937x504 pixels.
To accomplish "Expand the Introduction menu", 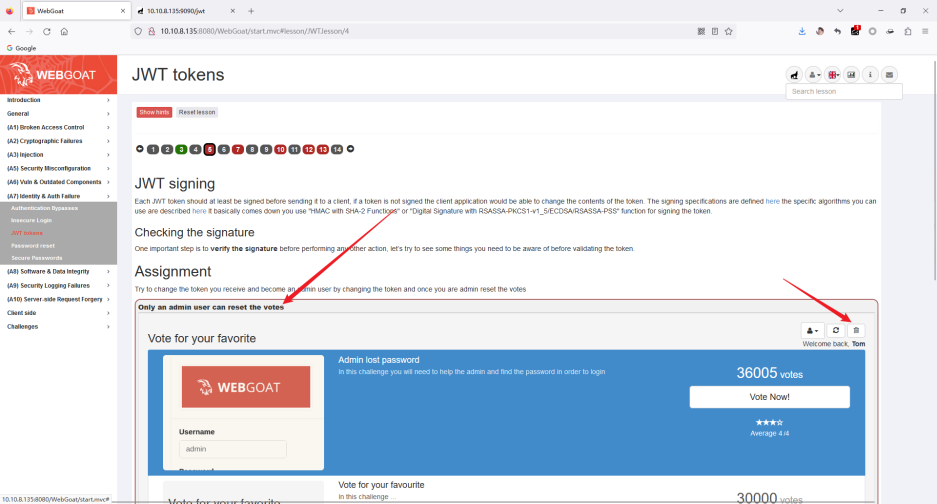I will pyautogui.click(x=59, y=100).
